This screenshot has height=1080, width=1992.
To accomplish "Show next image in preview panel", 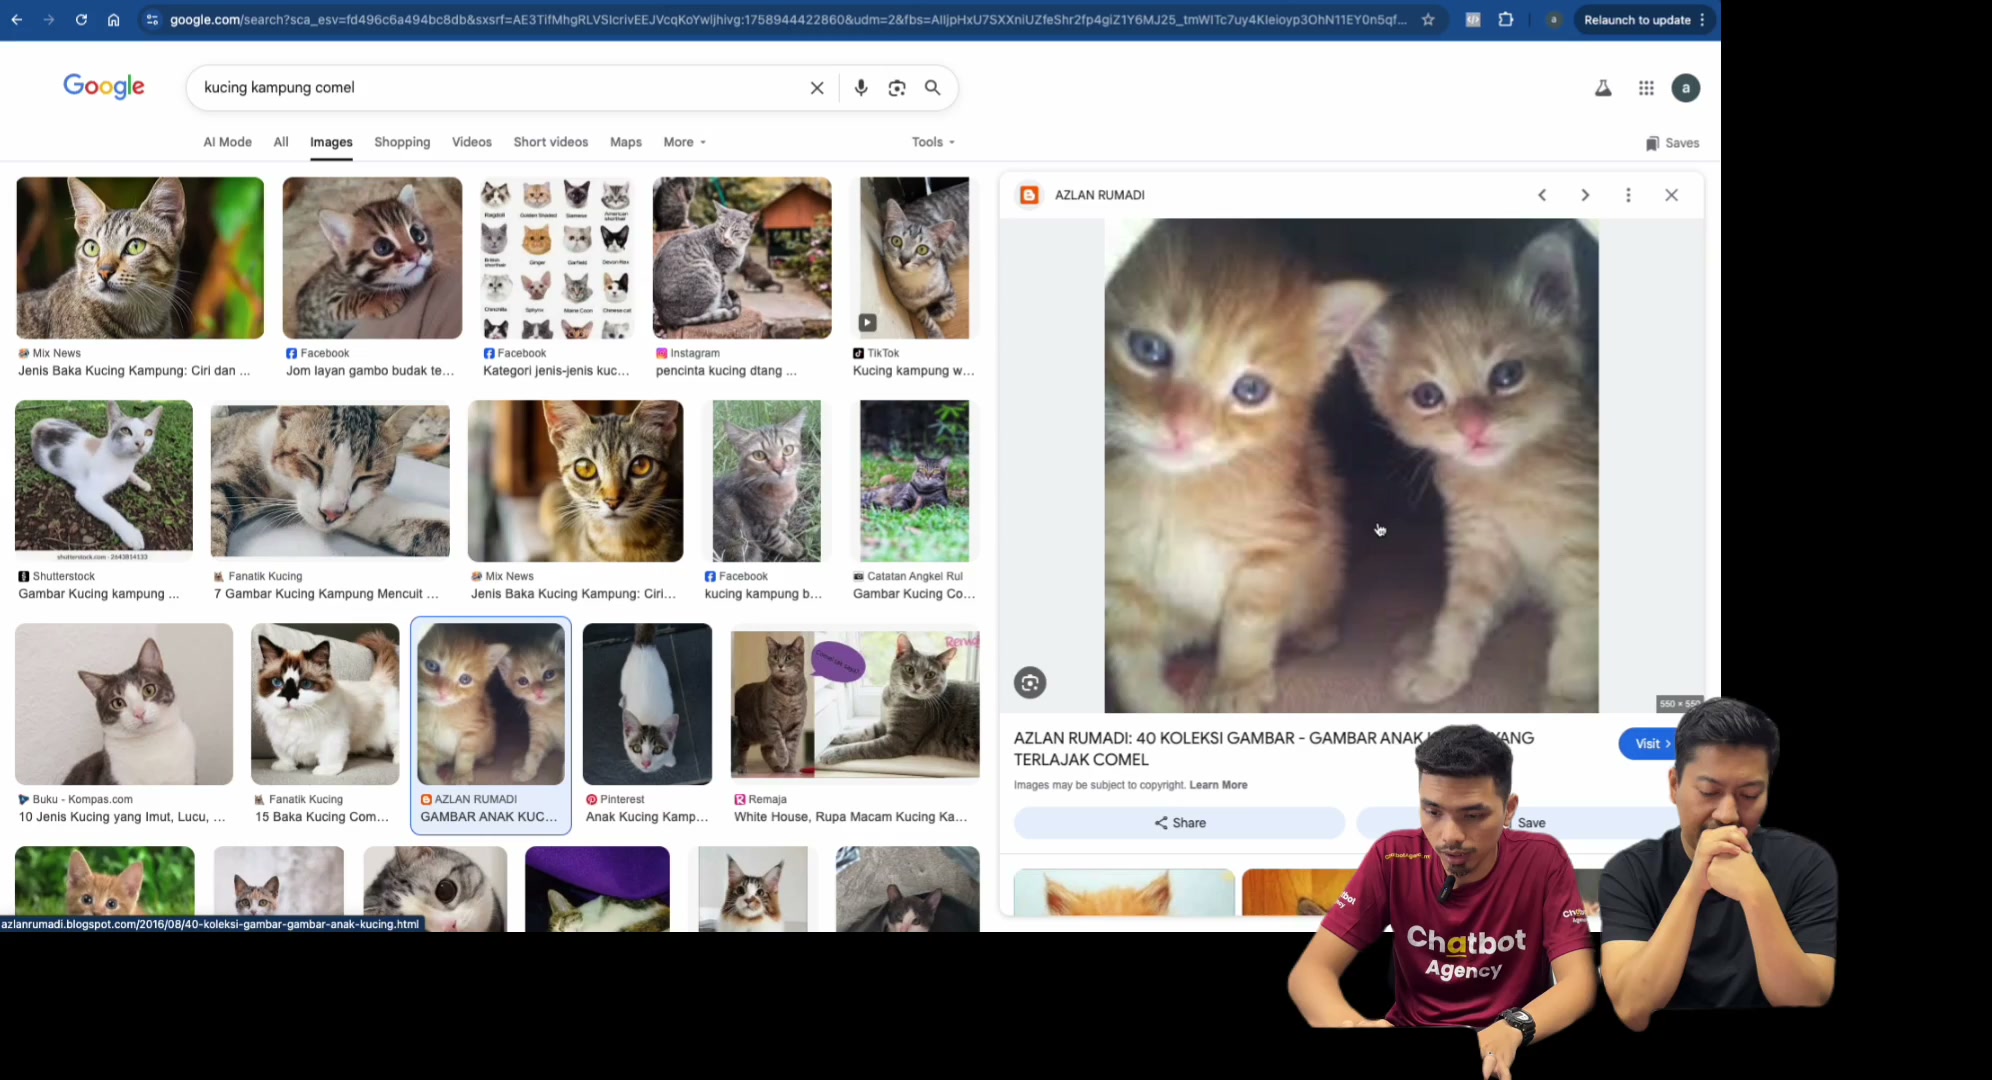I will pos(1585,195).
